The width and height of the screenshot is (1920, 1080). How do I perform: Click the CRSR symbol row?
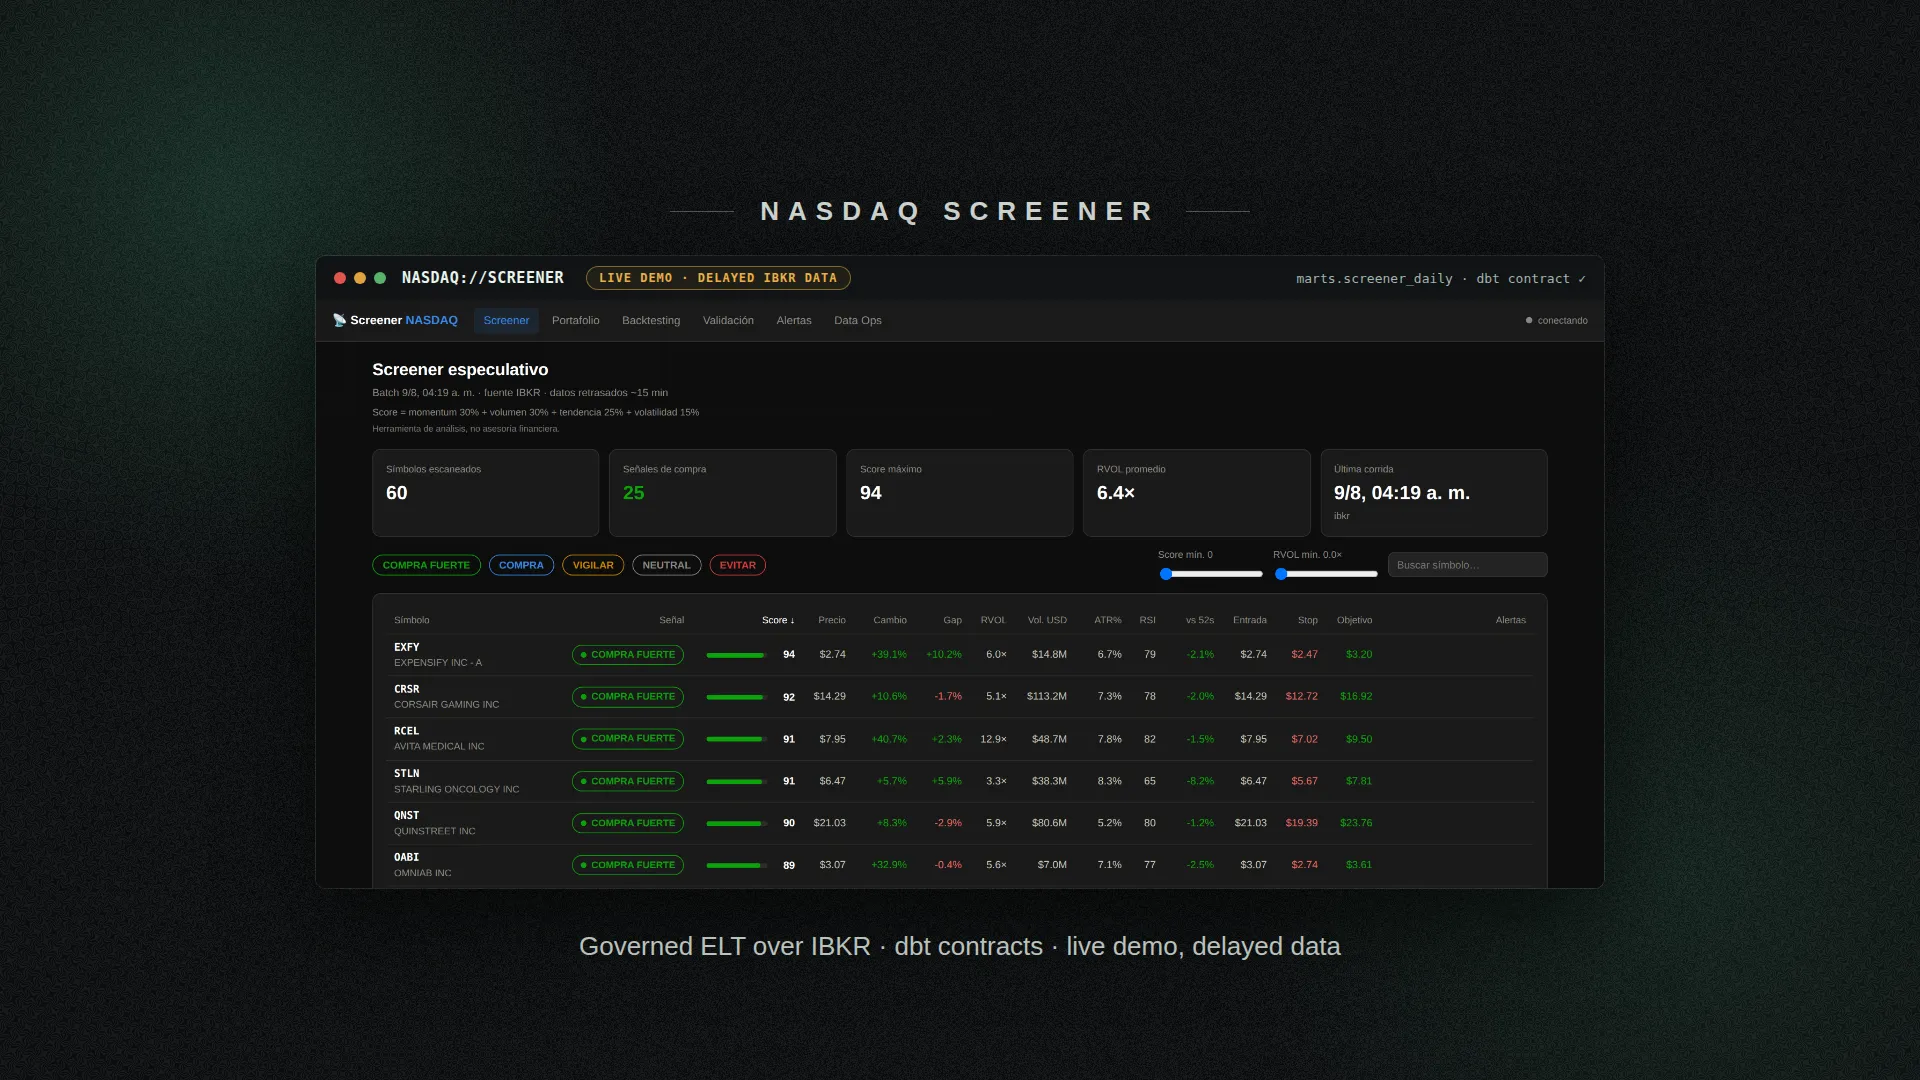pyautogui.click(x=960, y=697)
